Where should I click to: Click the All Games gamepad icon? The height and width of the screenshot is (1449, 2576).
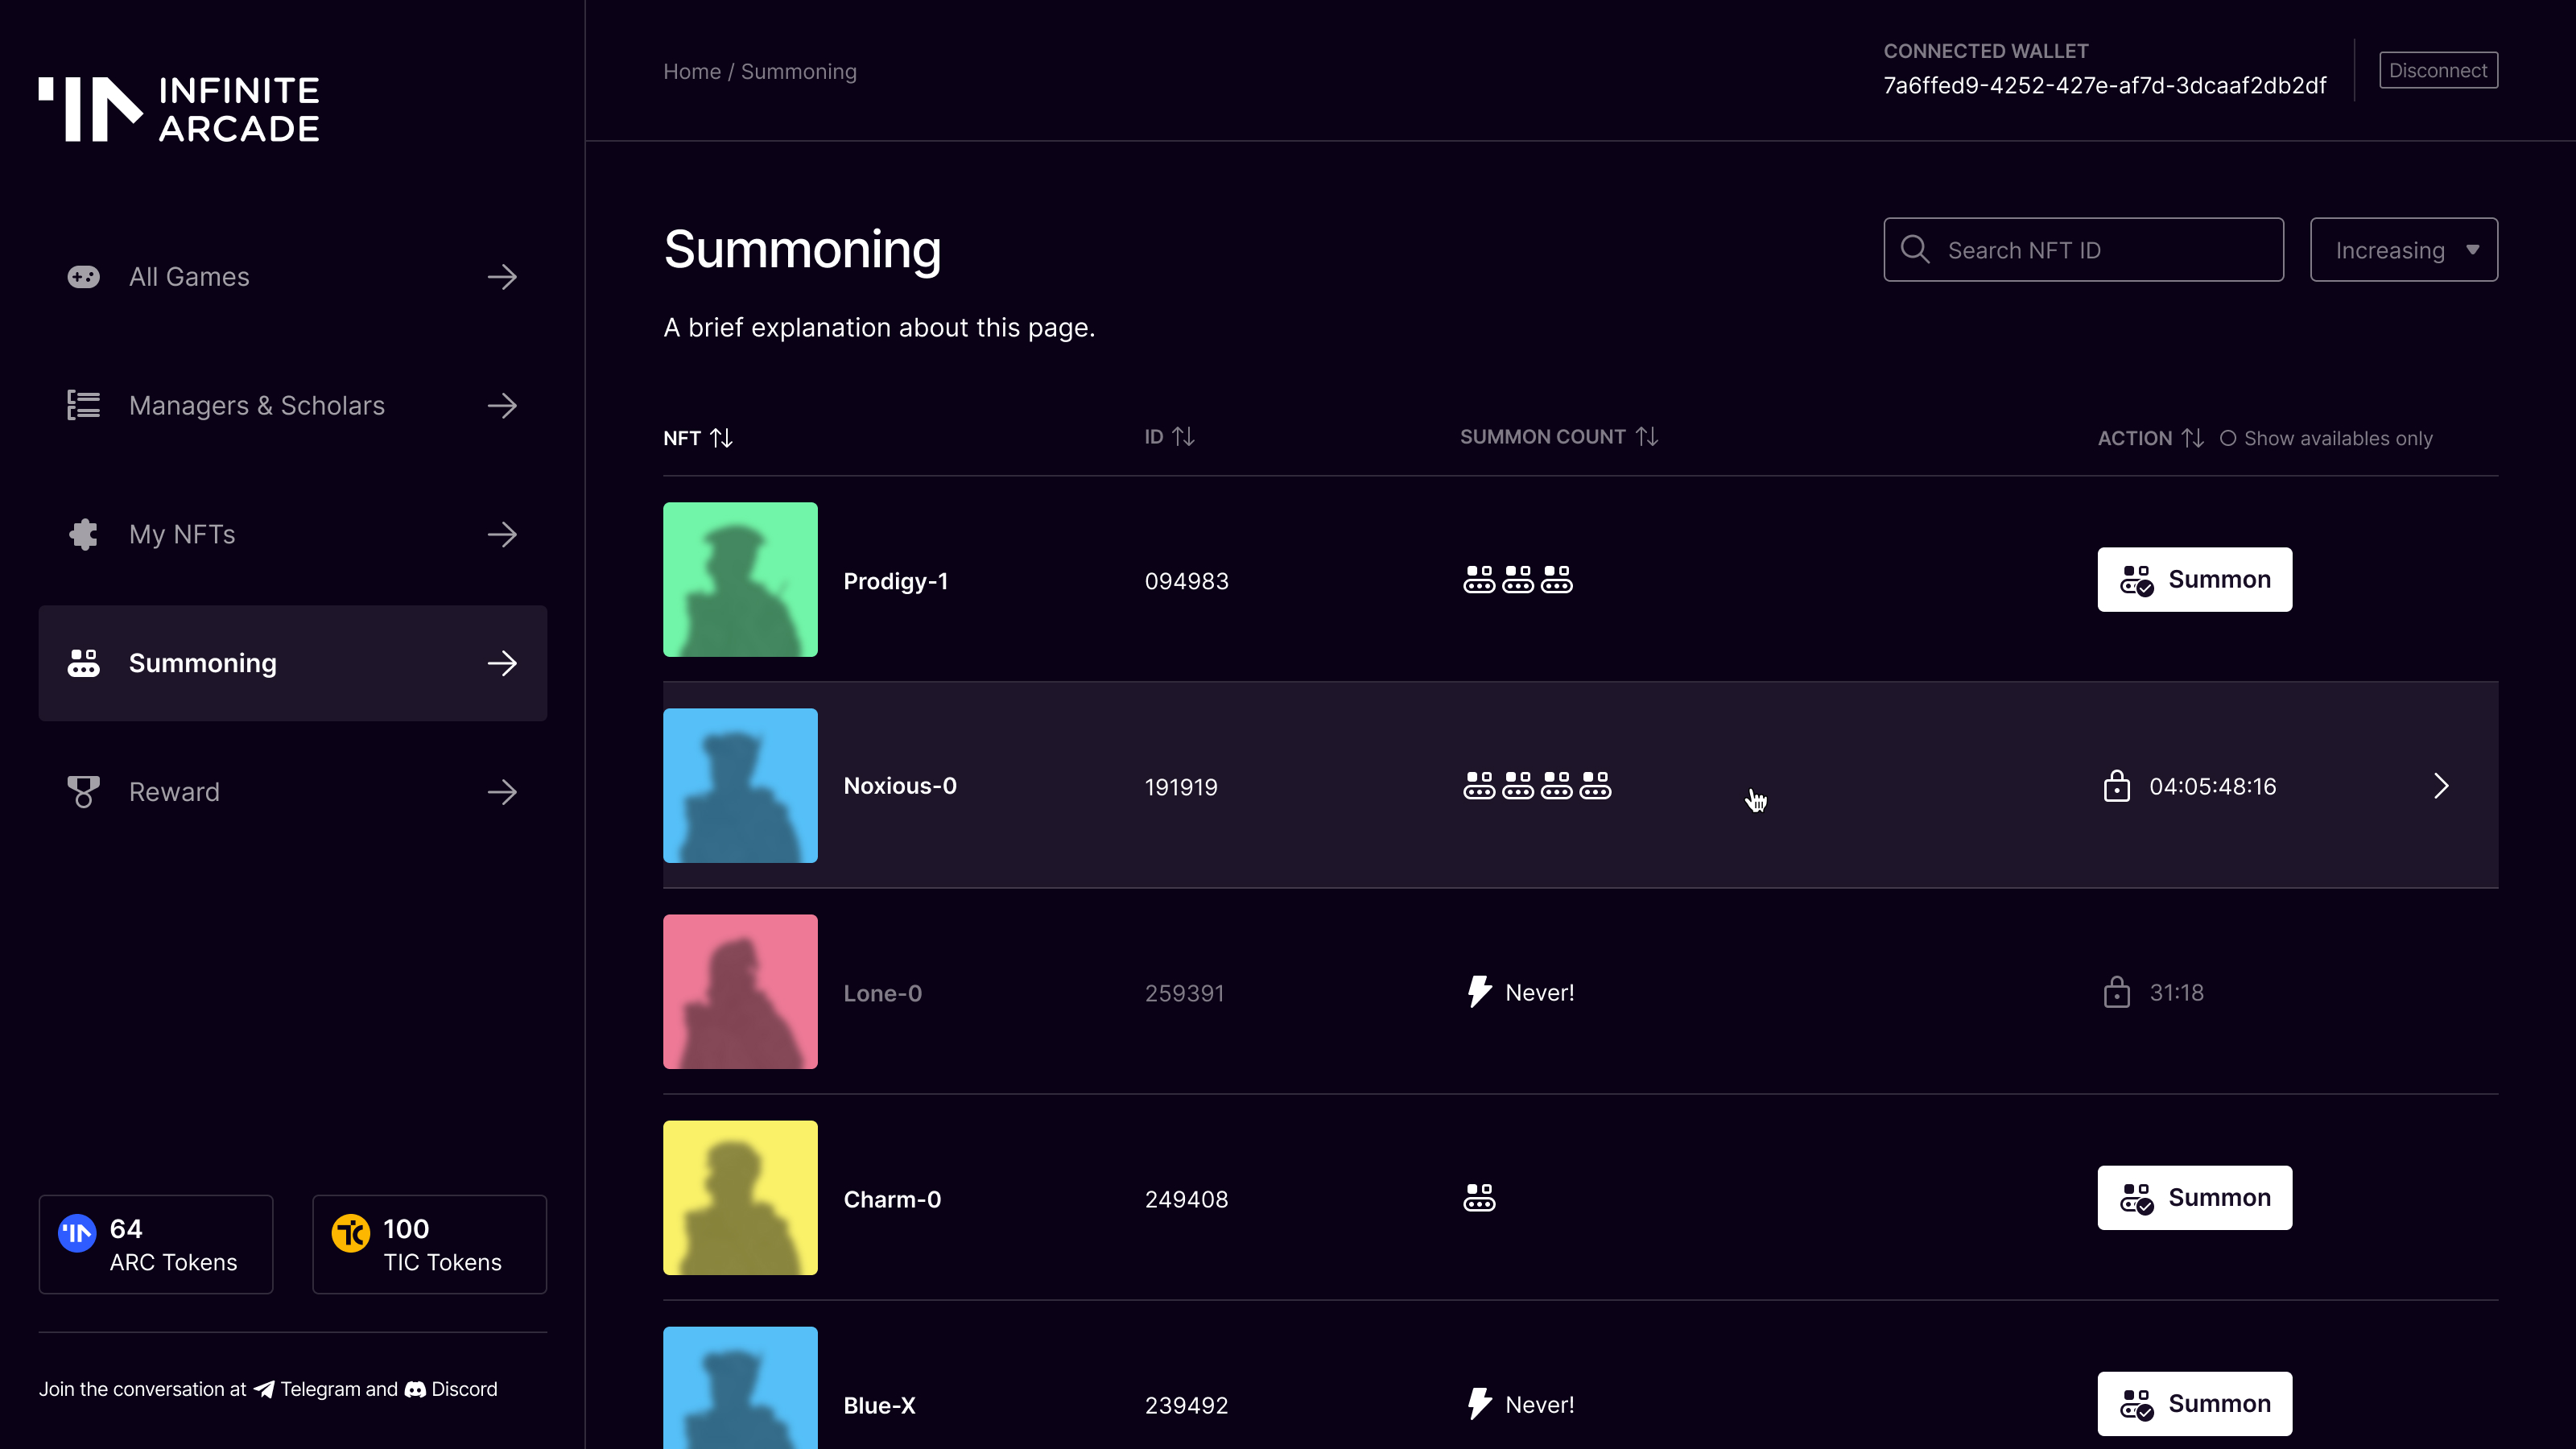click(x=83, y=277)
